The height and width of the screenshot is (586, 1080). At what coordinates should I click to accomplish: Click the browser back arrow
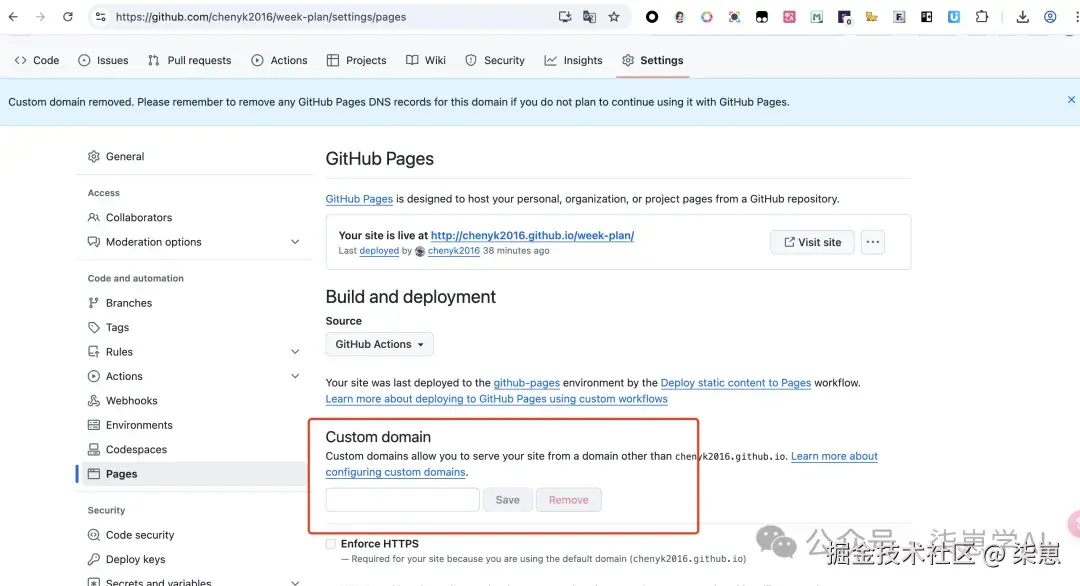[13, 17]
